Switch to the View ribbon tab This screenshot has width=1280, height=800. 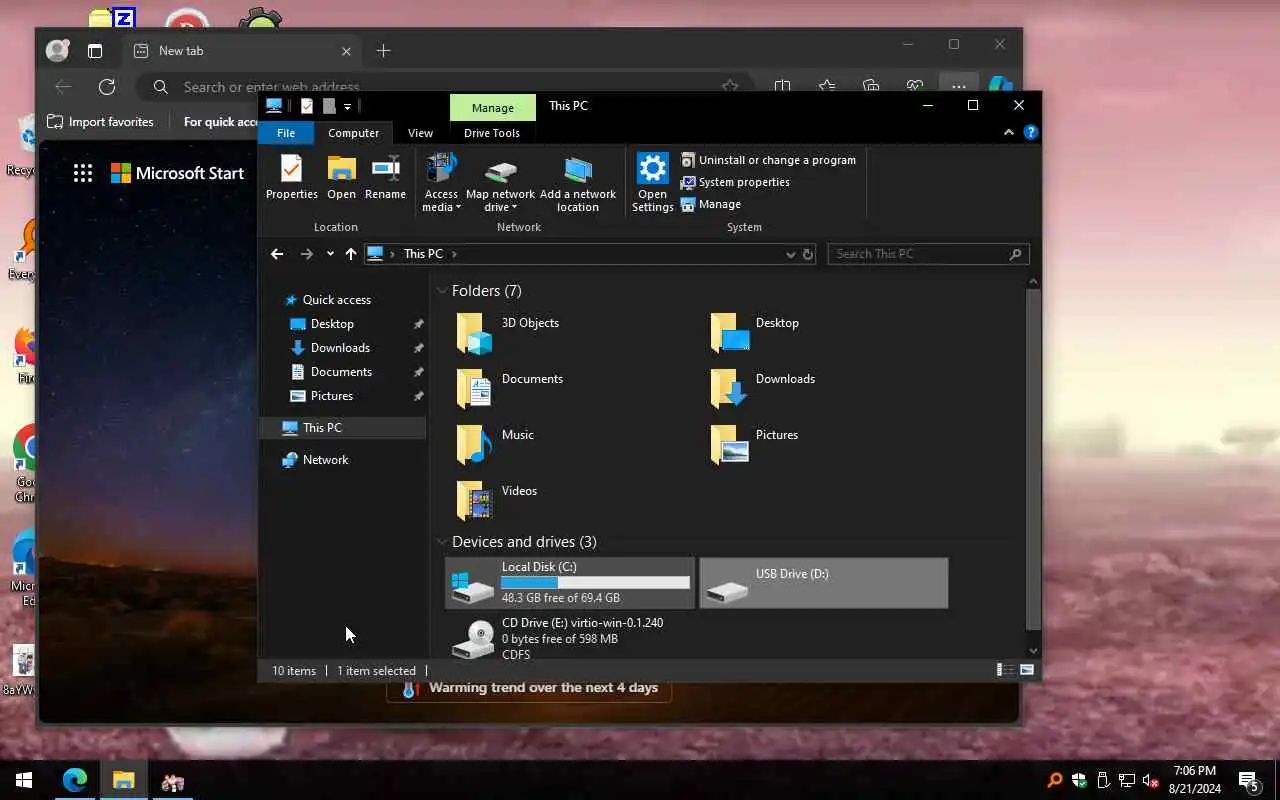click(x=420, y=133)
